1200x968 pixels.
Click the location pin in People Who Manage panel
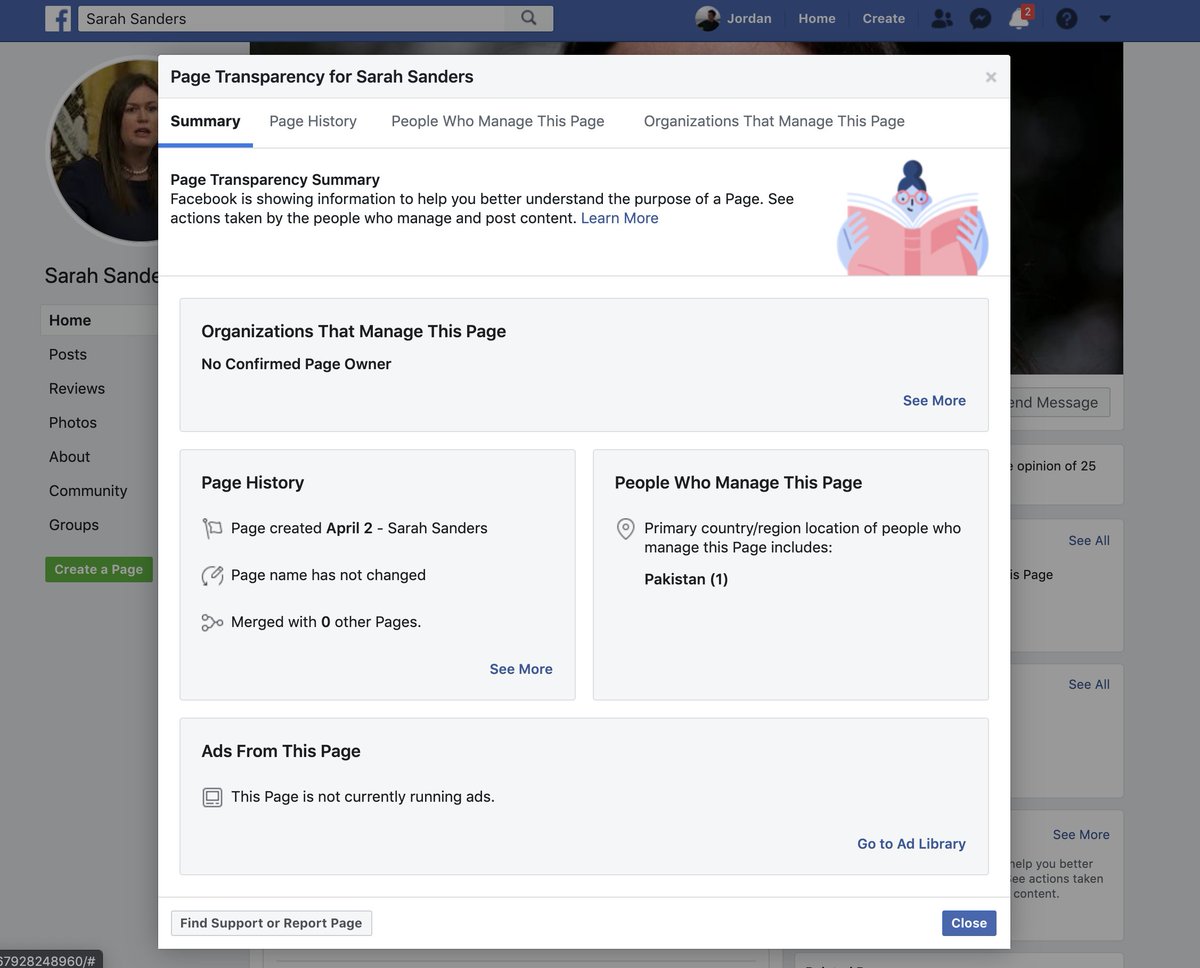tap(625, 529)
